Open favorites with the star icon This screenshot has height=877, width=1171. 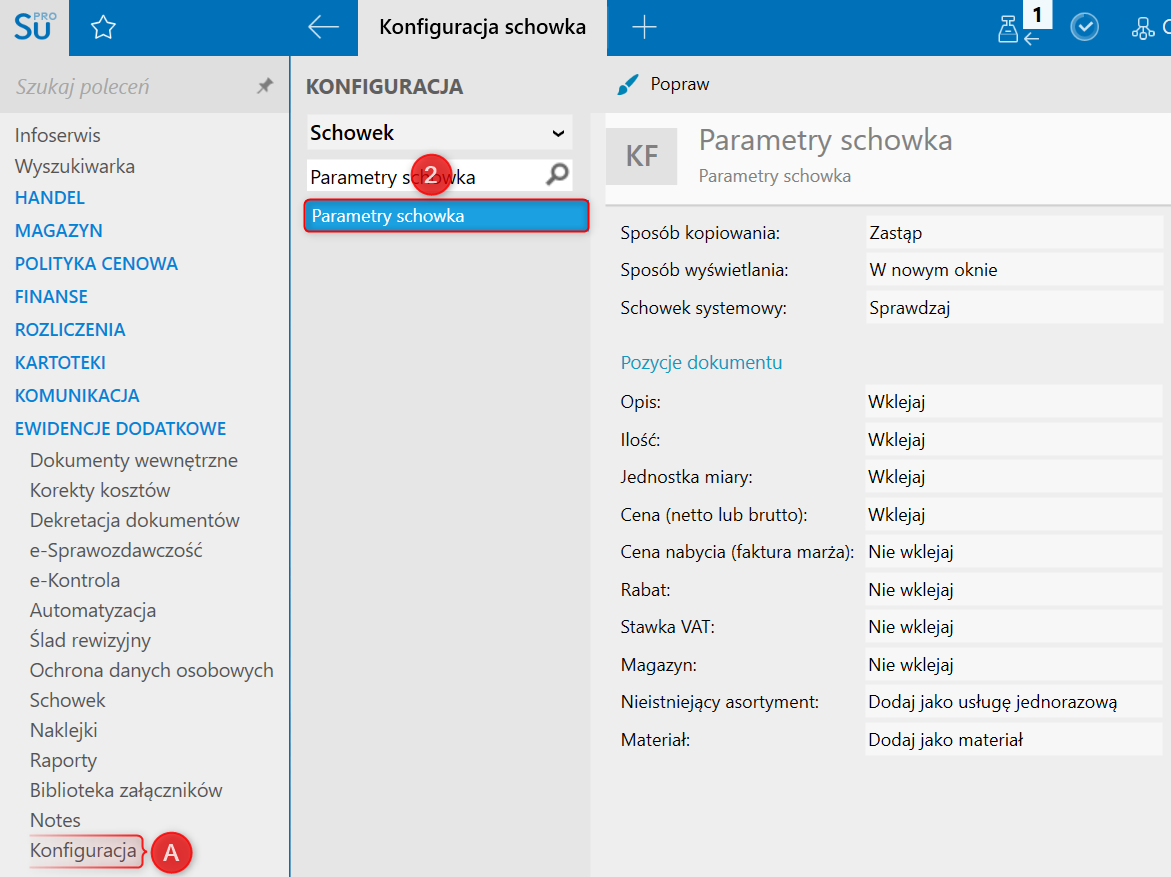point(103,28)
